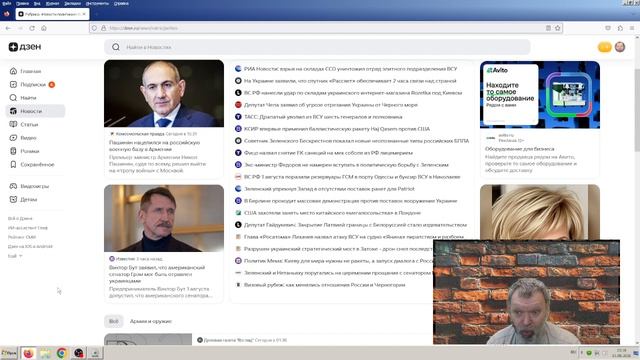This screenshot has width=640, height=360.
Task: Open the Детям kids section
Action: (23, 200)
